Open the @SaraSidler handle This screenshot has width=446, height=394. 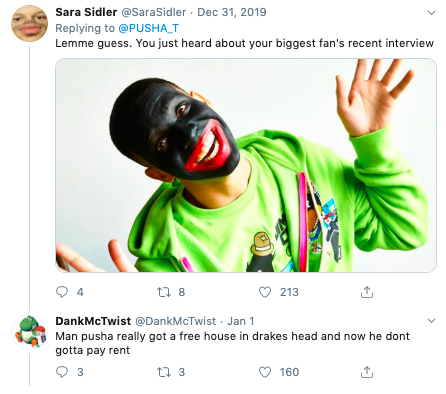point(153,12)
